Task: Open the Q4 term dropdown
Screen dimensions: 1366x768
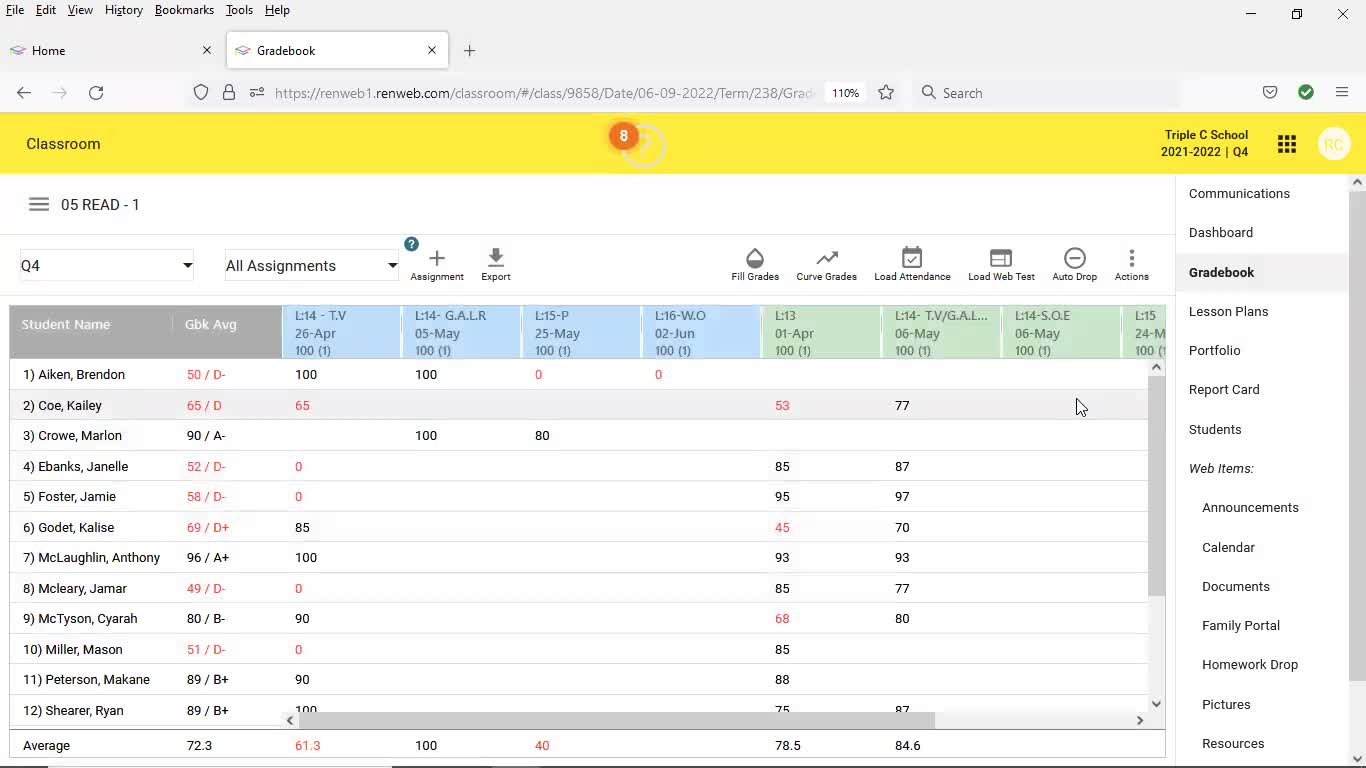Action: (106, 266)
